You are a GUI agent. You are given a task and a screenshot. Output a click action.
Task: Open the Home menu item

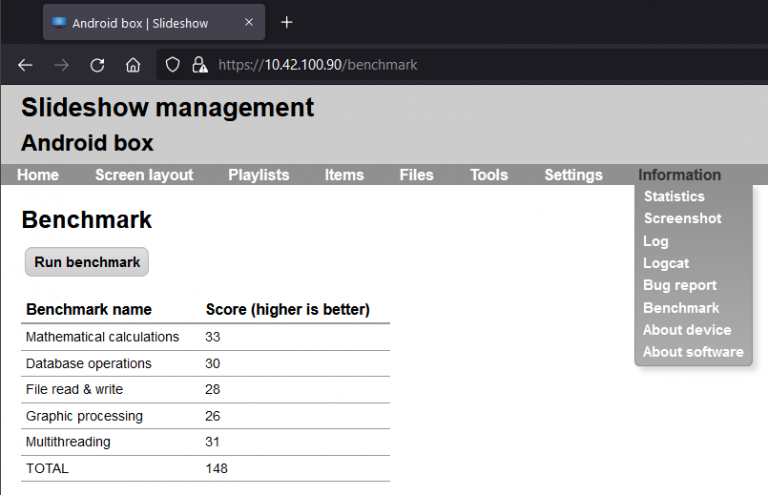pyautogui.click(x=38, y=175)
